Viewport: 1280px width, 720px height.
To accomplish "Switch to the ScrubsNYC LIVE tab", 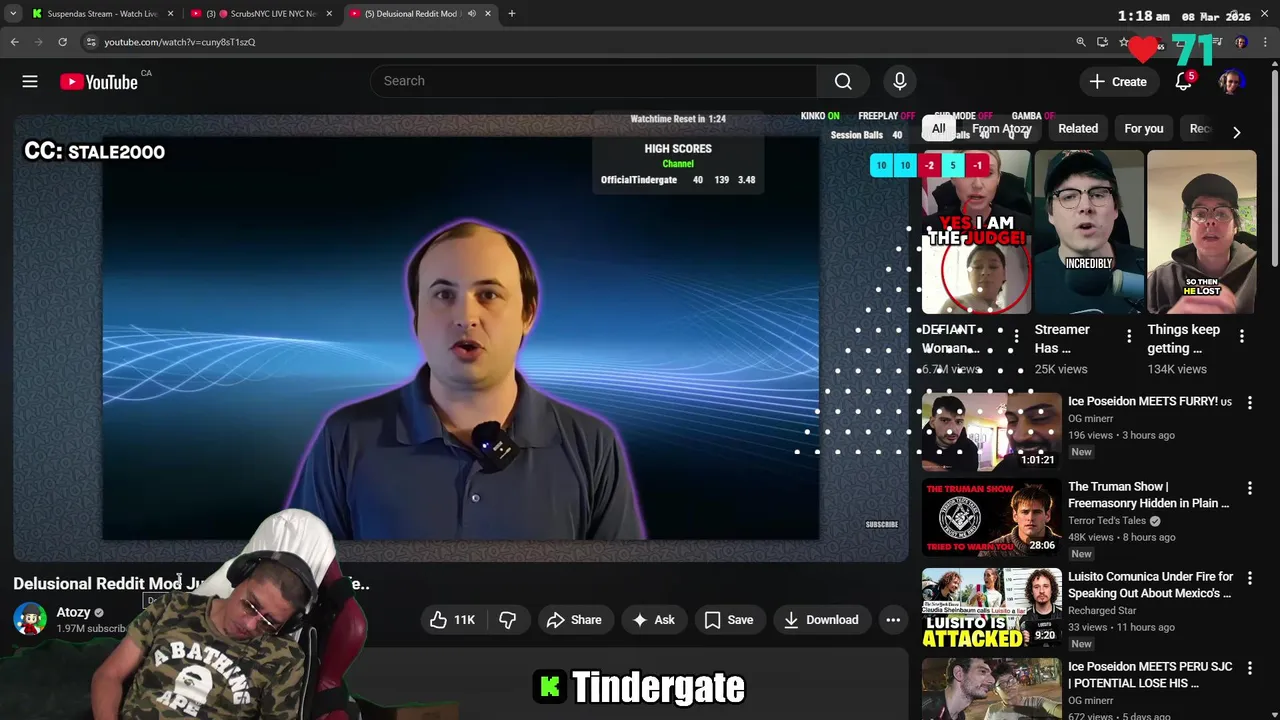I will pyautogui.click(x=261, y=14).
